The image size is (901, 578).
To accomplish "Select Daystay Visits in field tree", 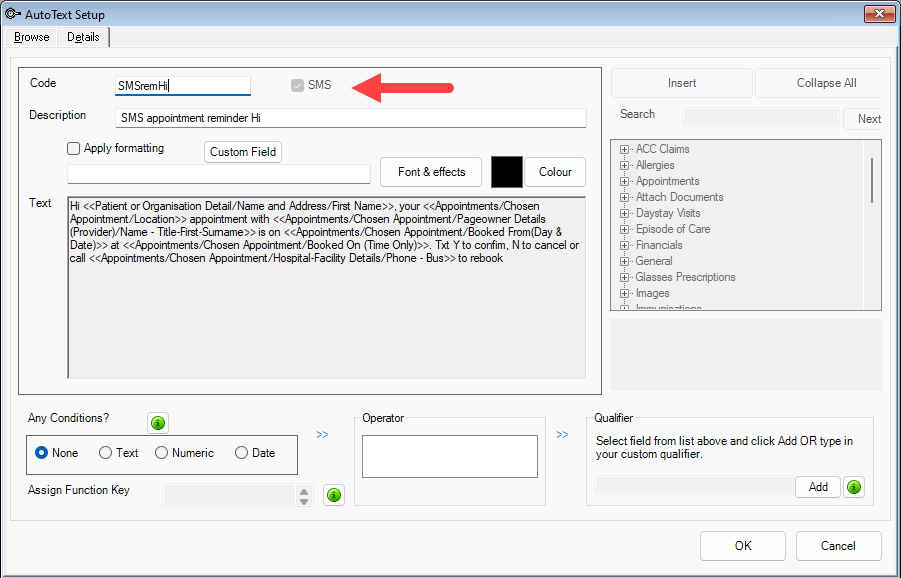I will 668,214.
